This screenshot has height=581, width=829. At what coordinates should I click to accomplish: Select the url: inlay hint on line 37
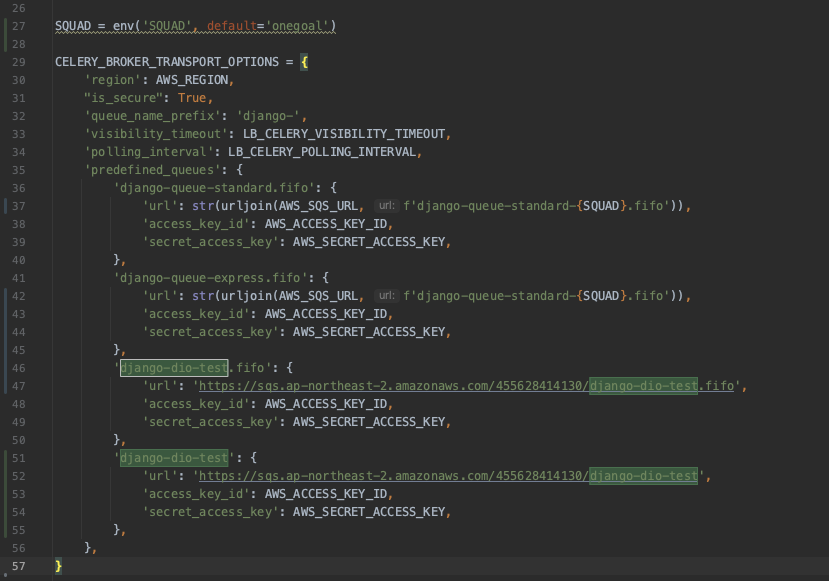(386, 206)
